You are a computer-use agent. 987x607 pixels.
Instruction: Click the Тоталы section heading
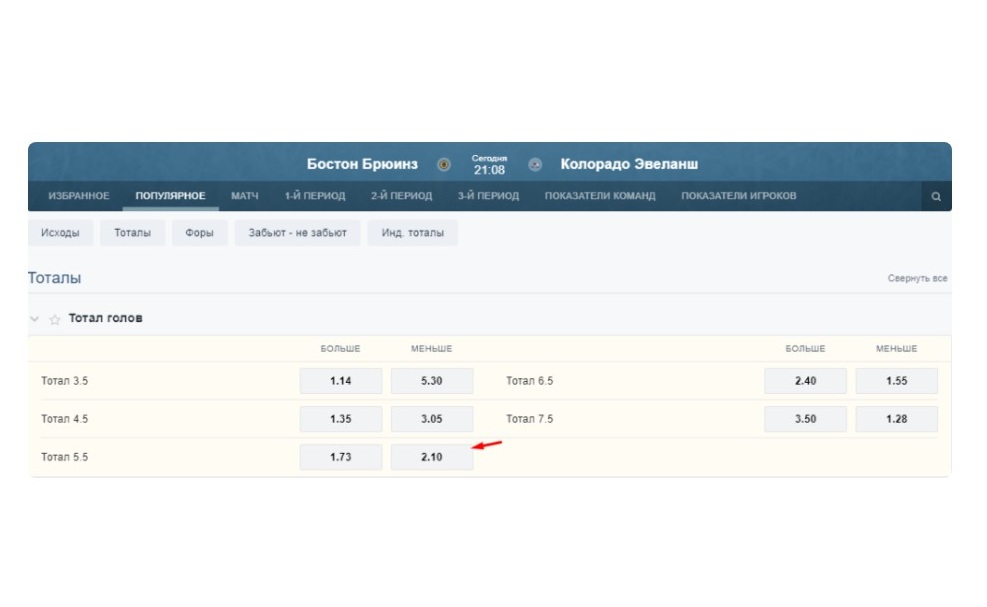54,278
